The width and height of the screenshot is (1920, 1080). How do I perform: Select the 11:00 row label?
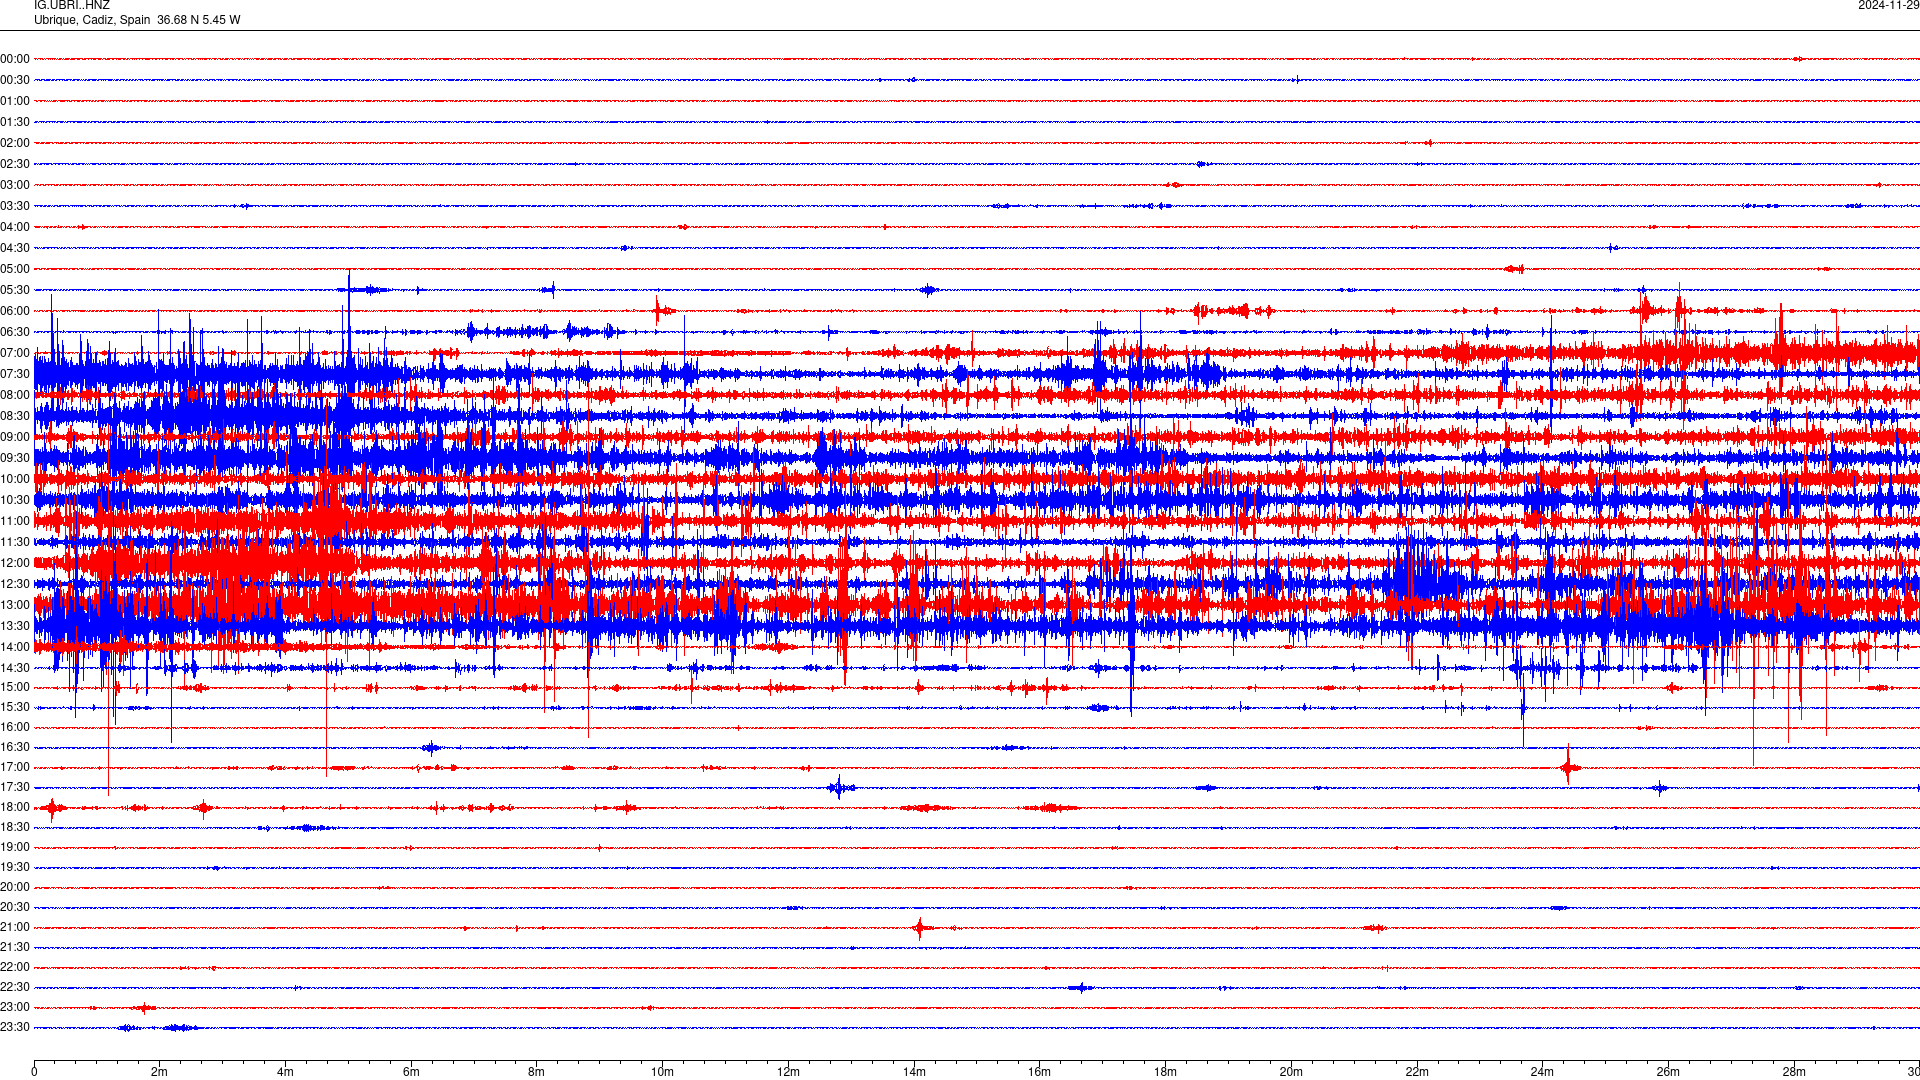pos(15,521)
